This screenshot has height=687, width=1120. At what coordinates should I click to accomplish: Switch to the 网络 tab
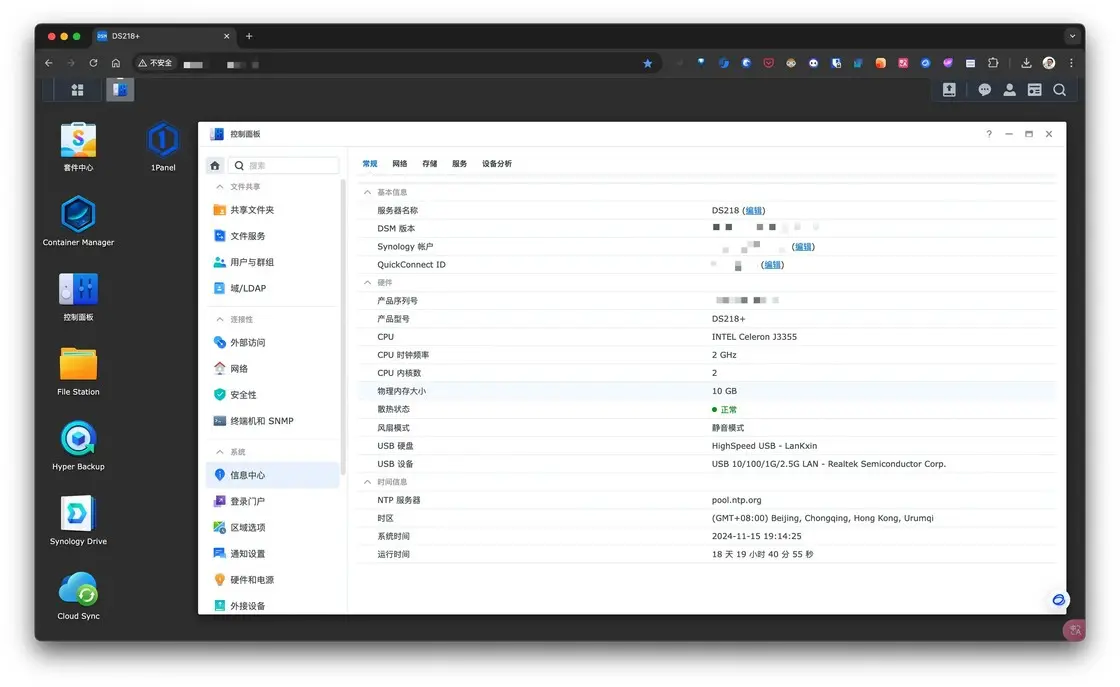point(399,164)
